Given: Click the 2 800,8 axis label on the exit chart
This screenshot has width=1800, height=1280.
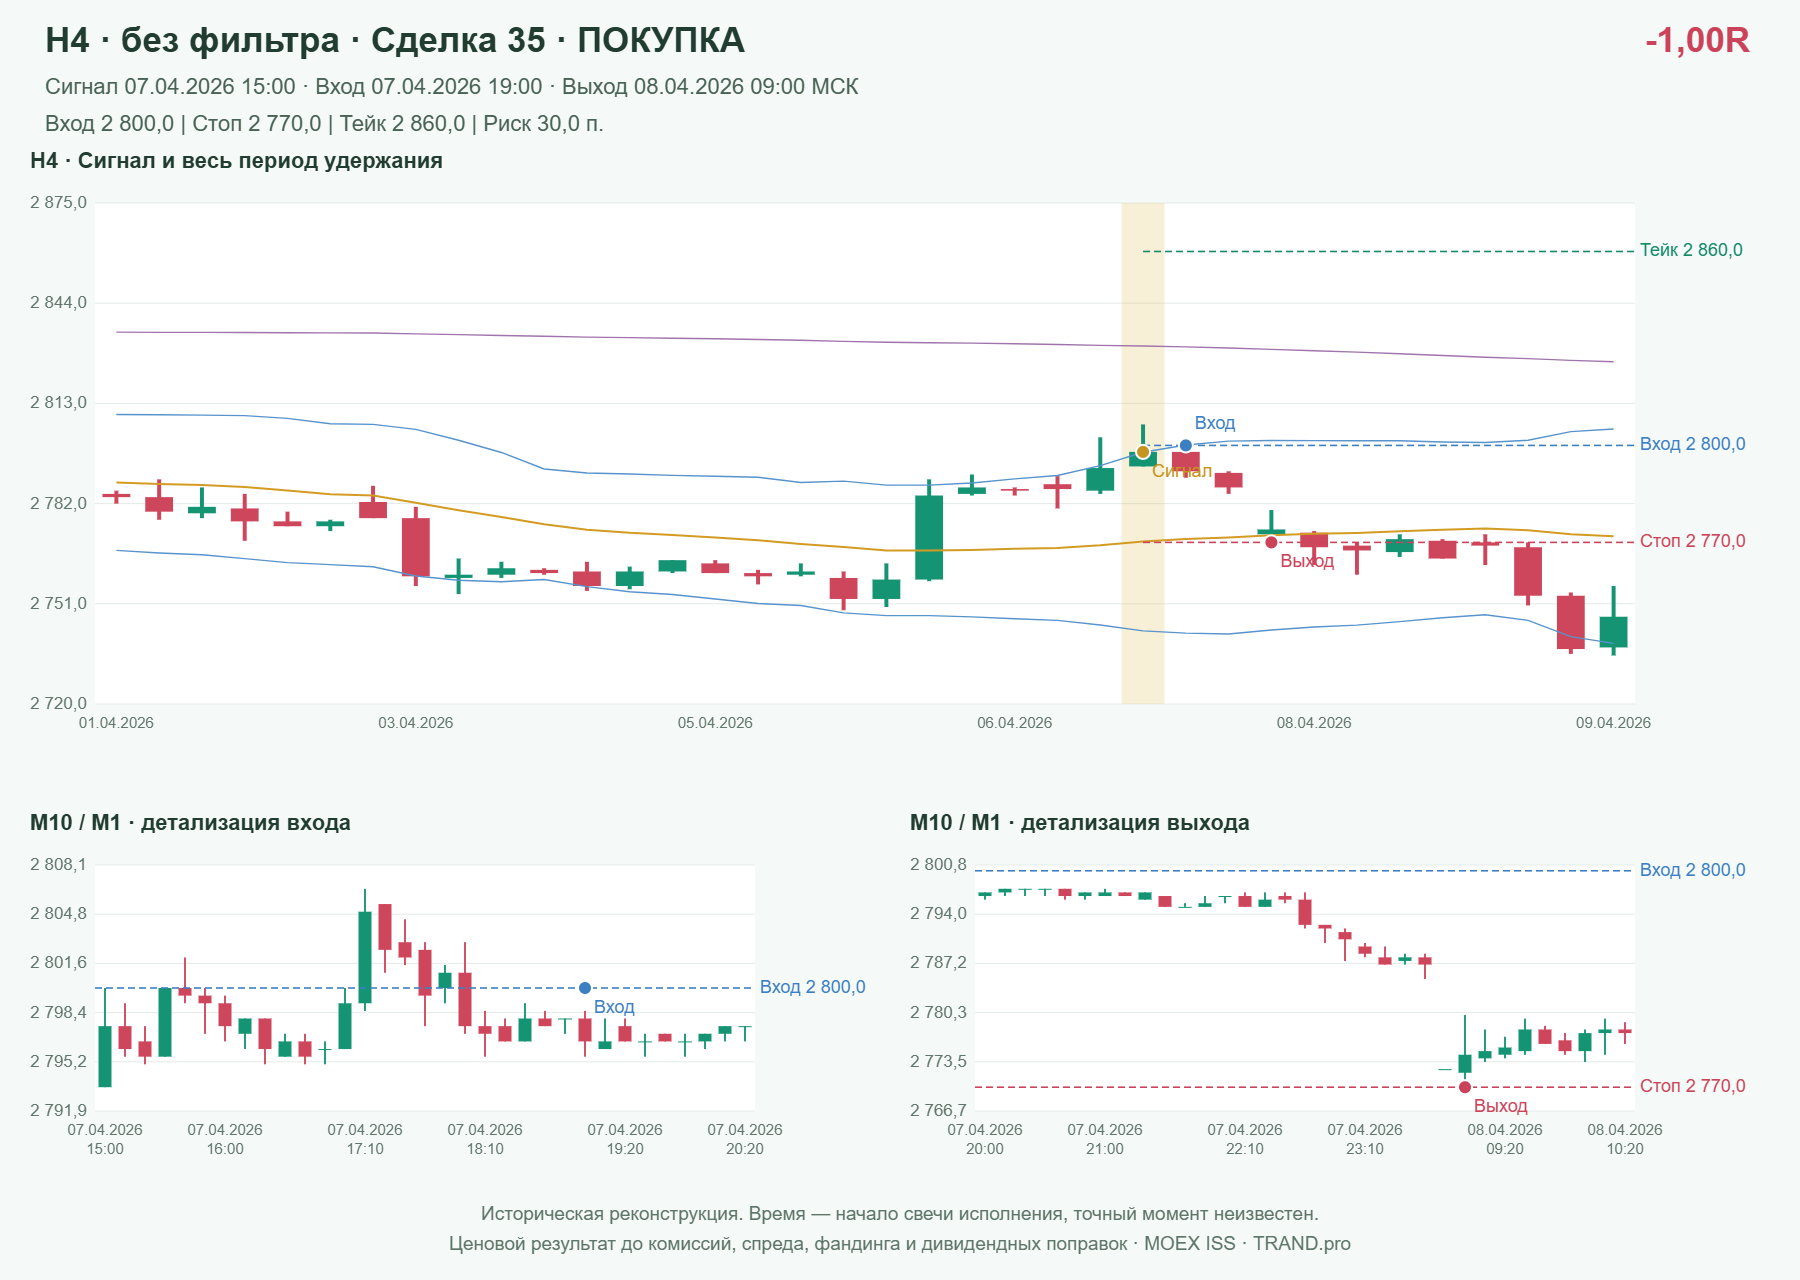Looking at the screenshot, I should click(x=938, y=865).
